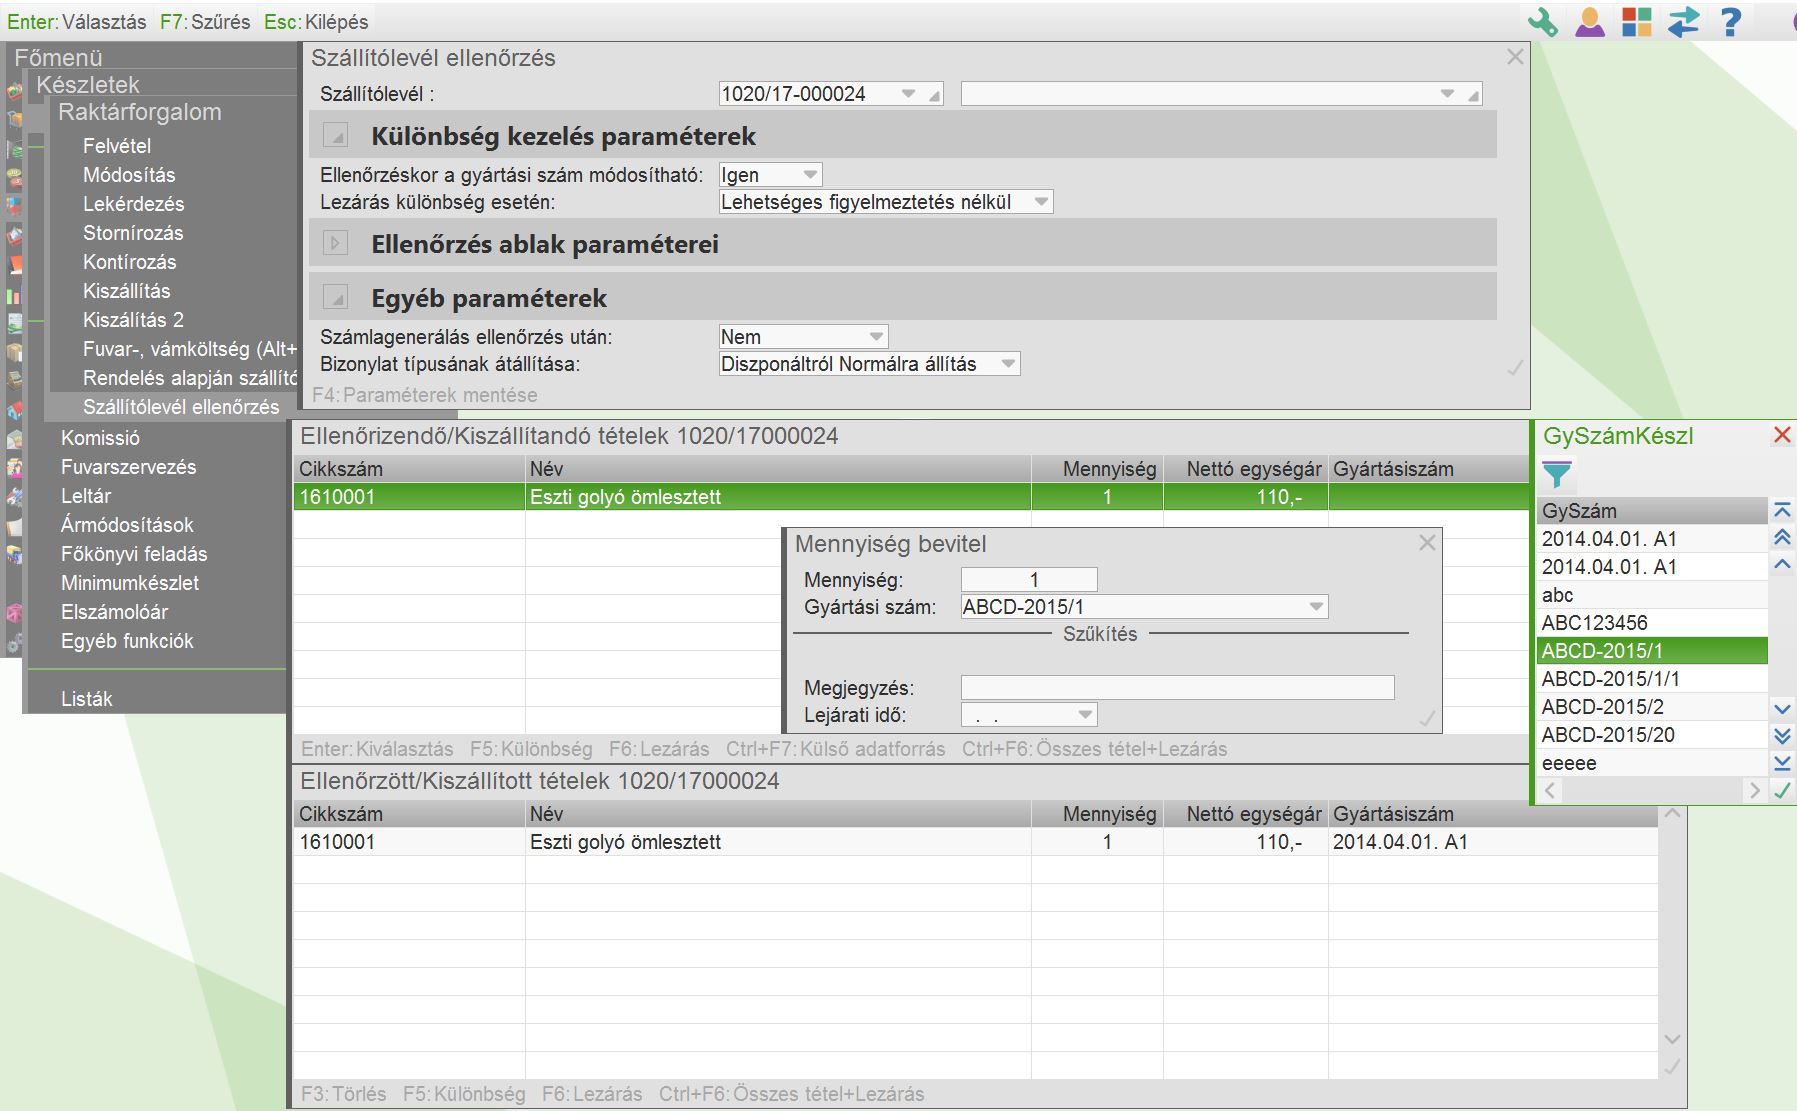
Task: Click the Megjegyzés text field
Action: coord(1177,688)
